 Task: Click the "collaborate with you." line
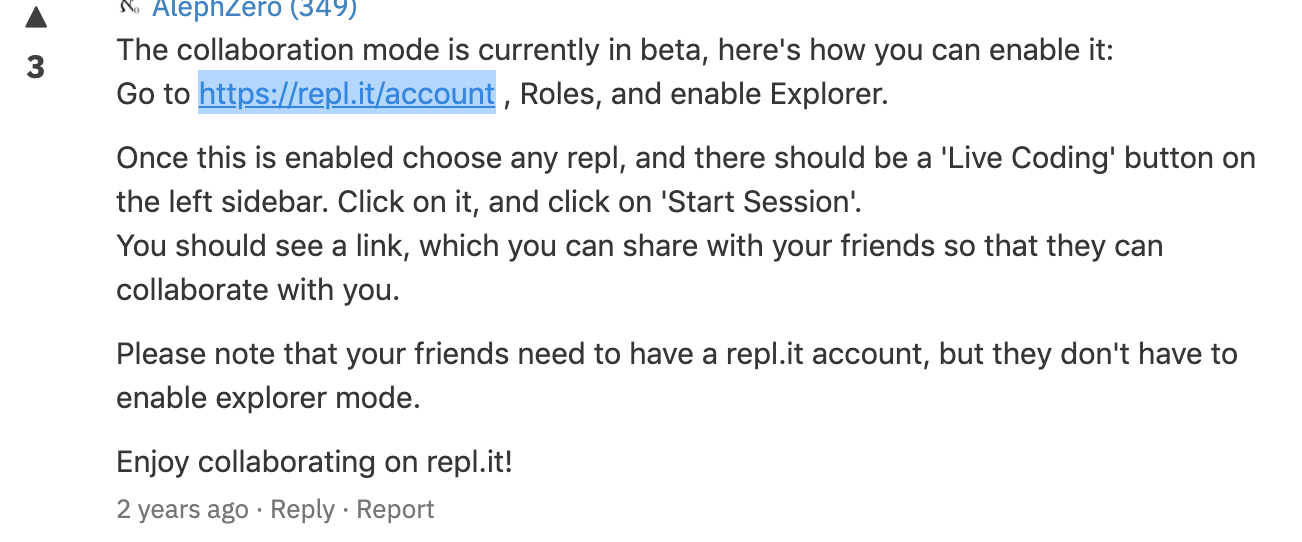click(258, 290)
